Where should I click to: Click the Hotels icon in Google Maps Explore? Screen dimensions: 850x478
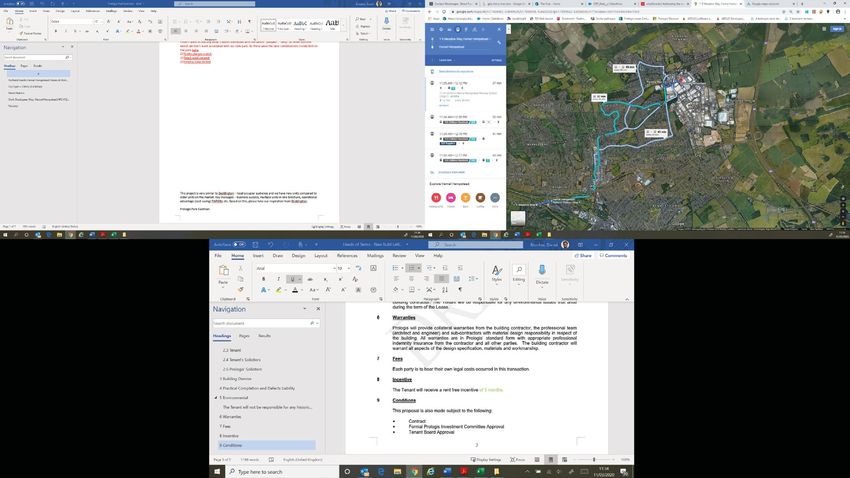coord(450,198)
